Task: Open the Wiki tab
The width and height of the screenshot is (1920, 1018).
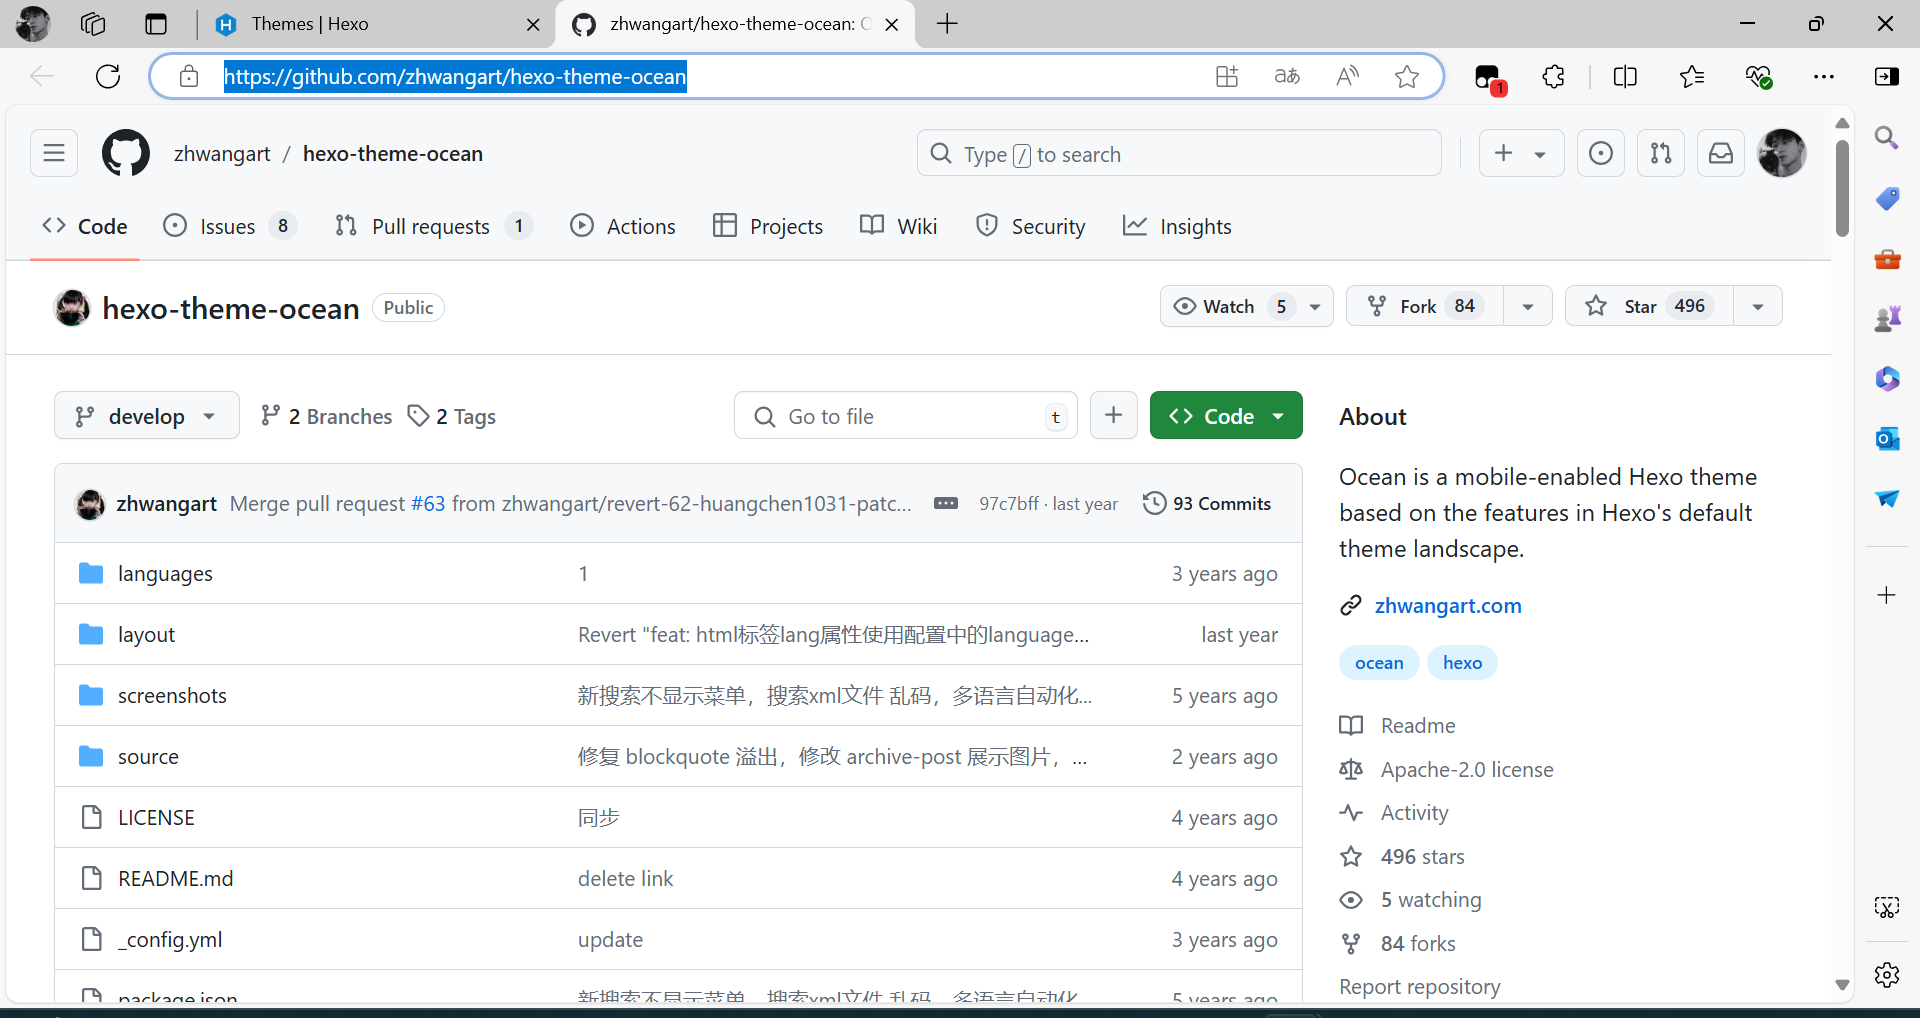Action: coord(899,226)
